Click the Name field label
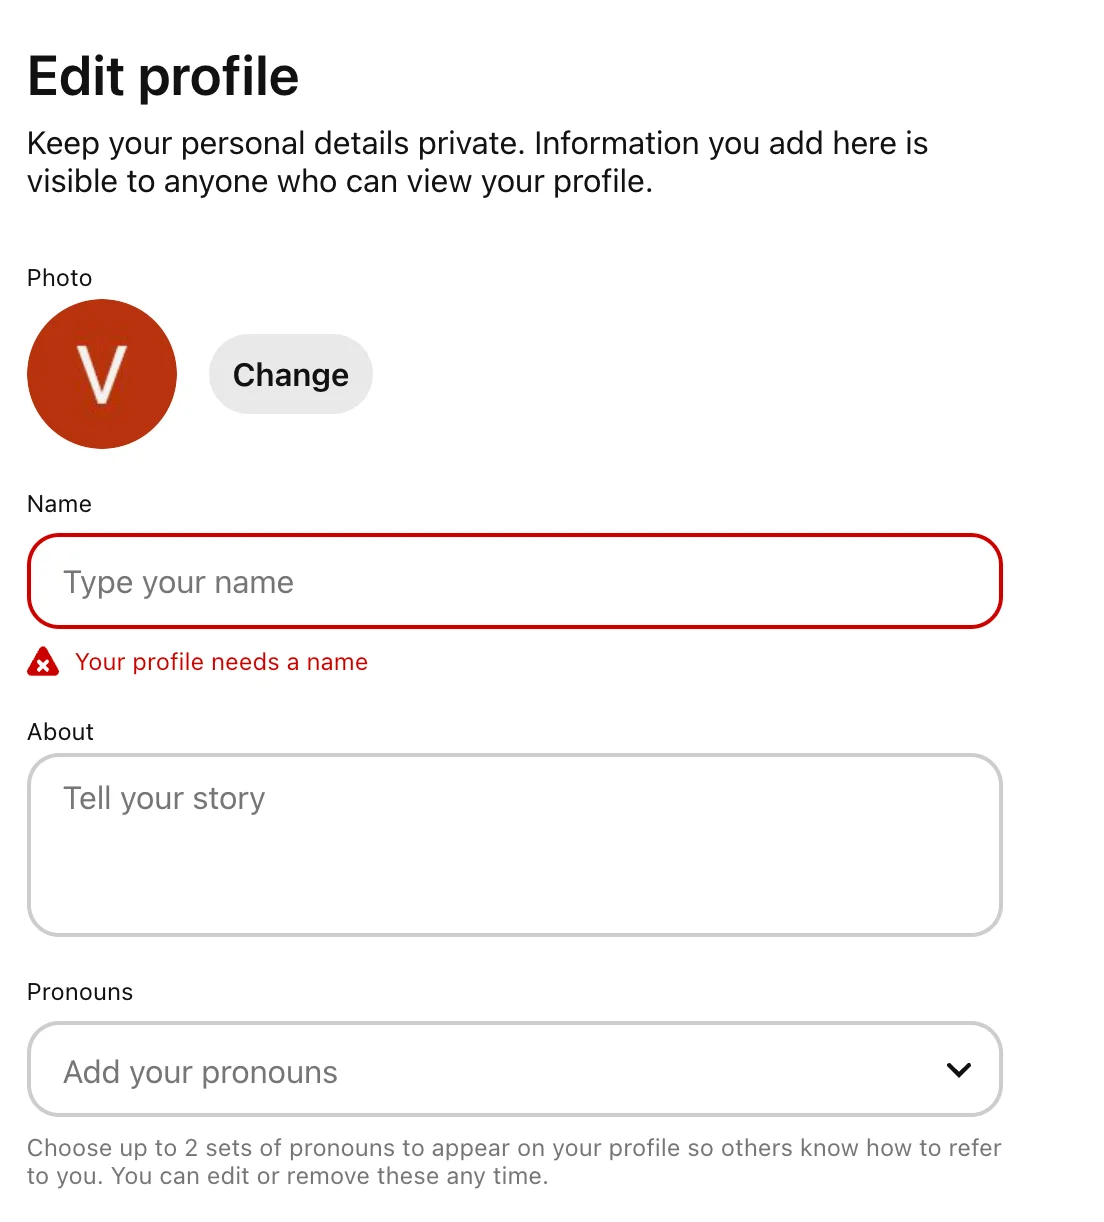 tap(59, 504)
